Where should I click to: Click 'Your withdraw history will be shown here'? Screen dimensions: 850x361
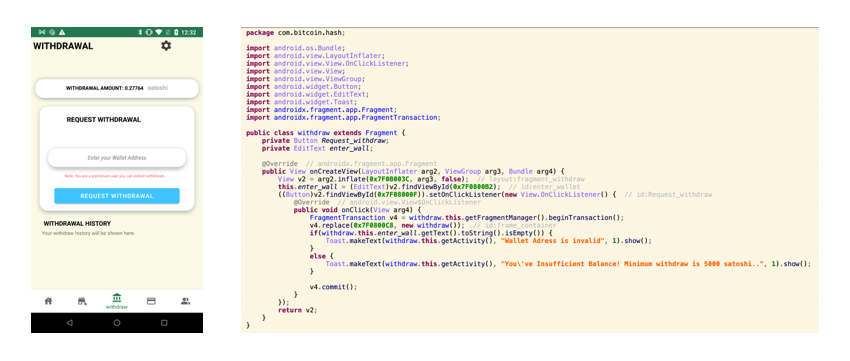88,233
